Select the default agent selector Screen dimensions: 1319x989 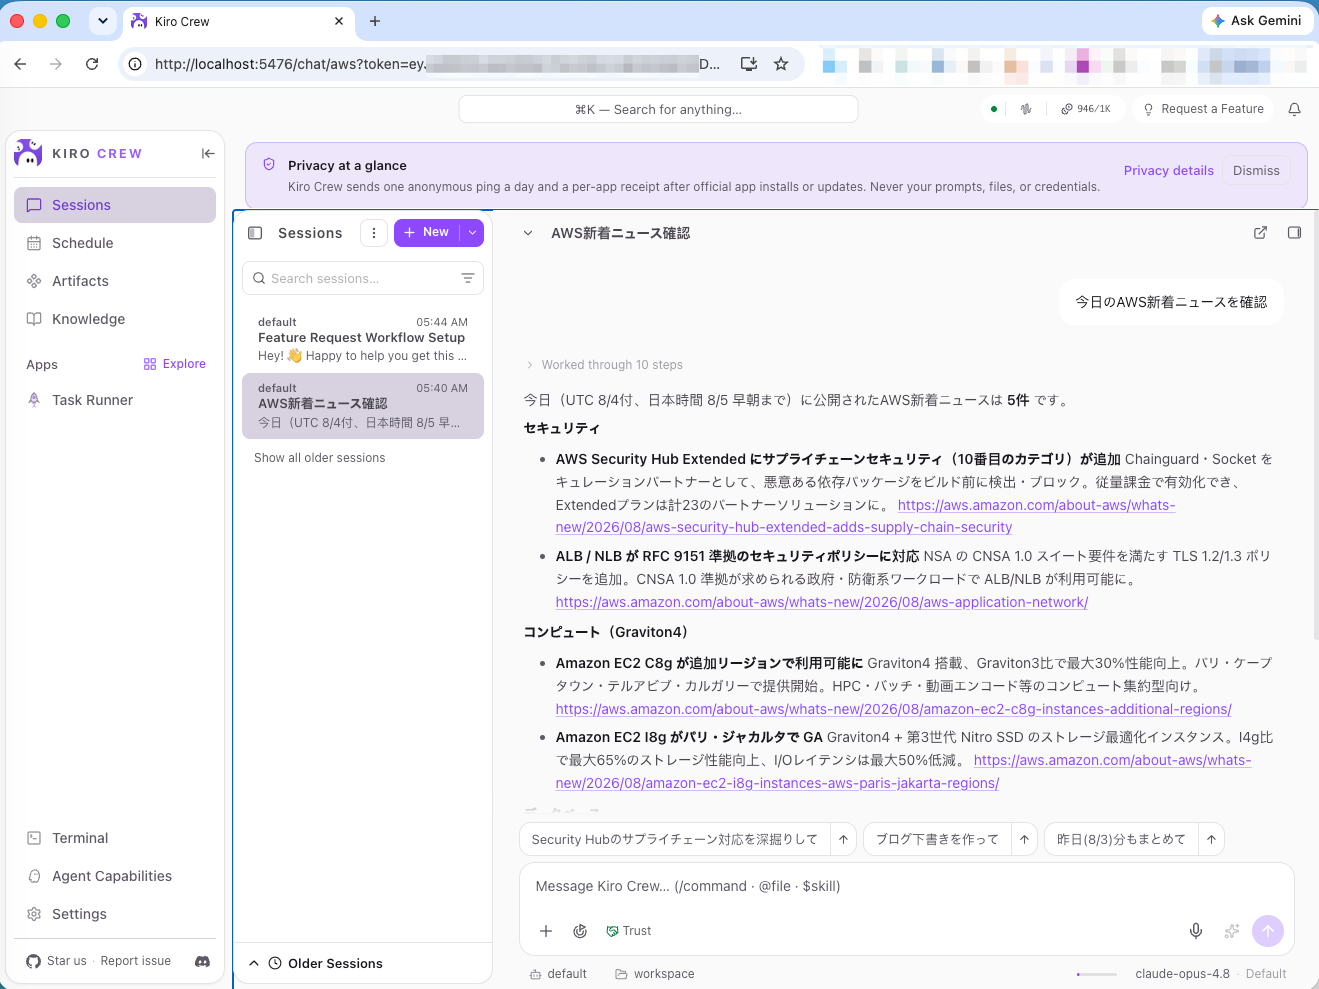[558, 974]
